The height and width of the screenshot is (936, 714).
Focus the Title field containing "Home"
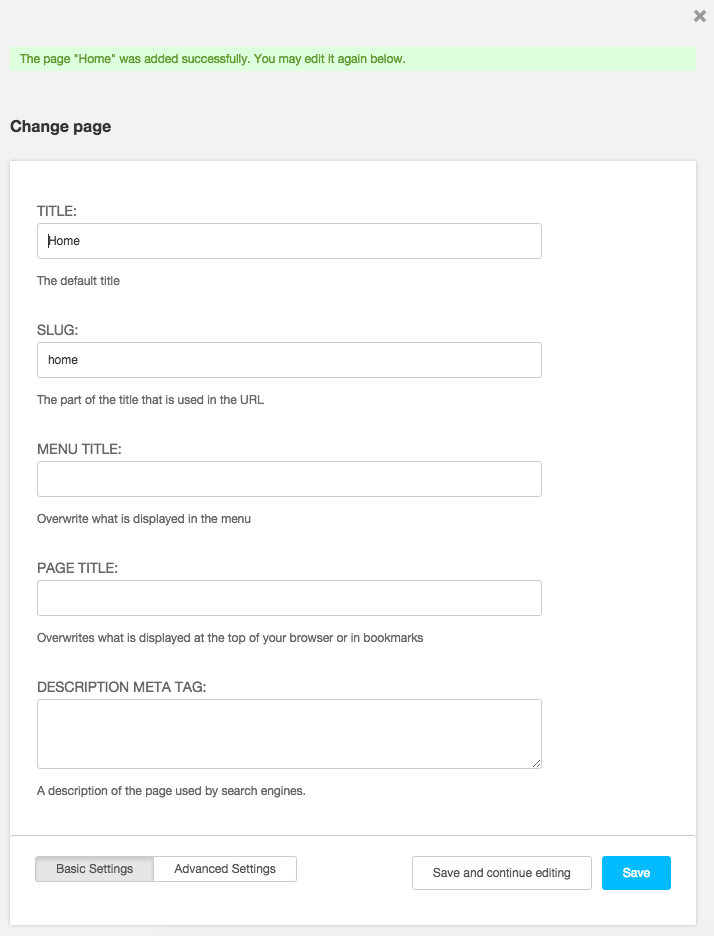289,241
